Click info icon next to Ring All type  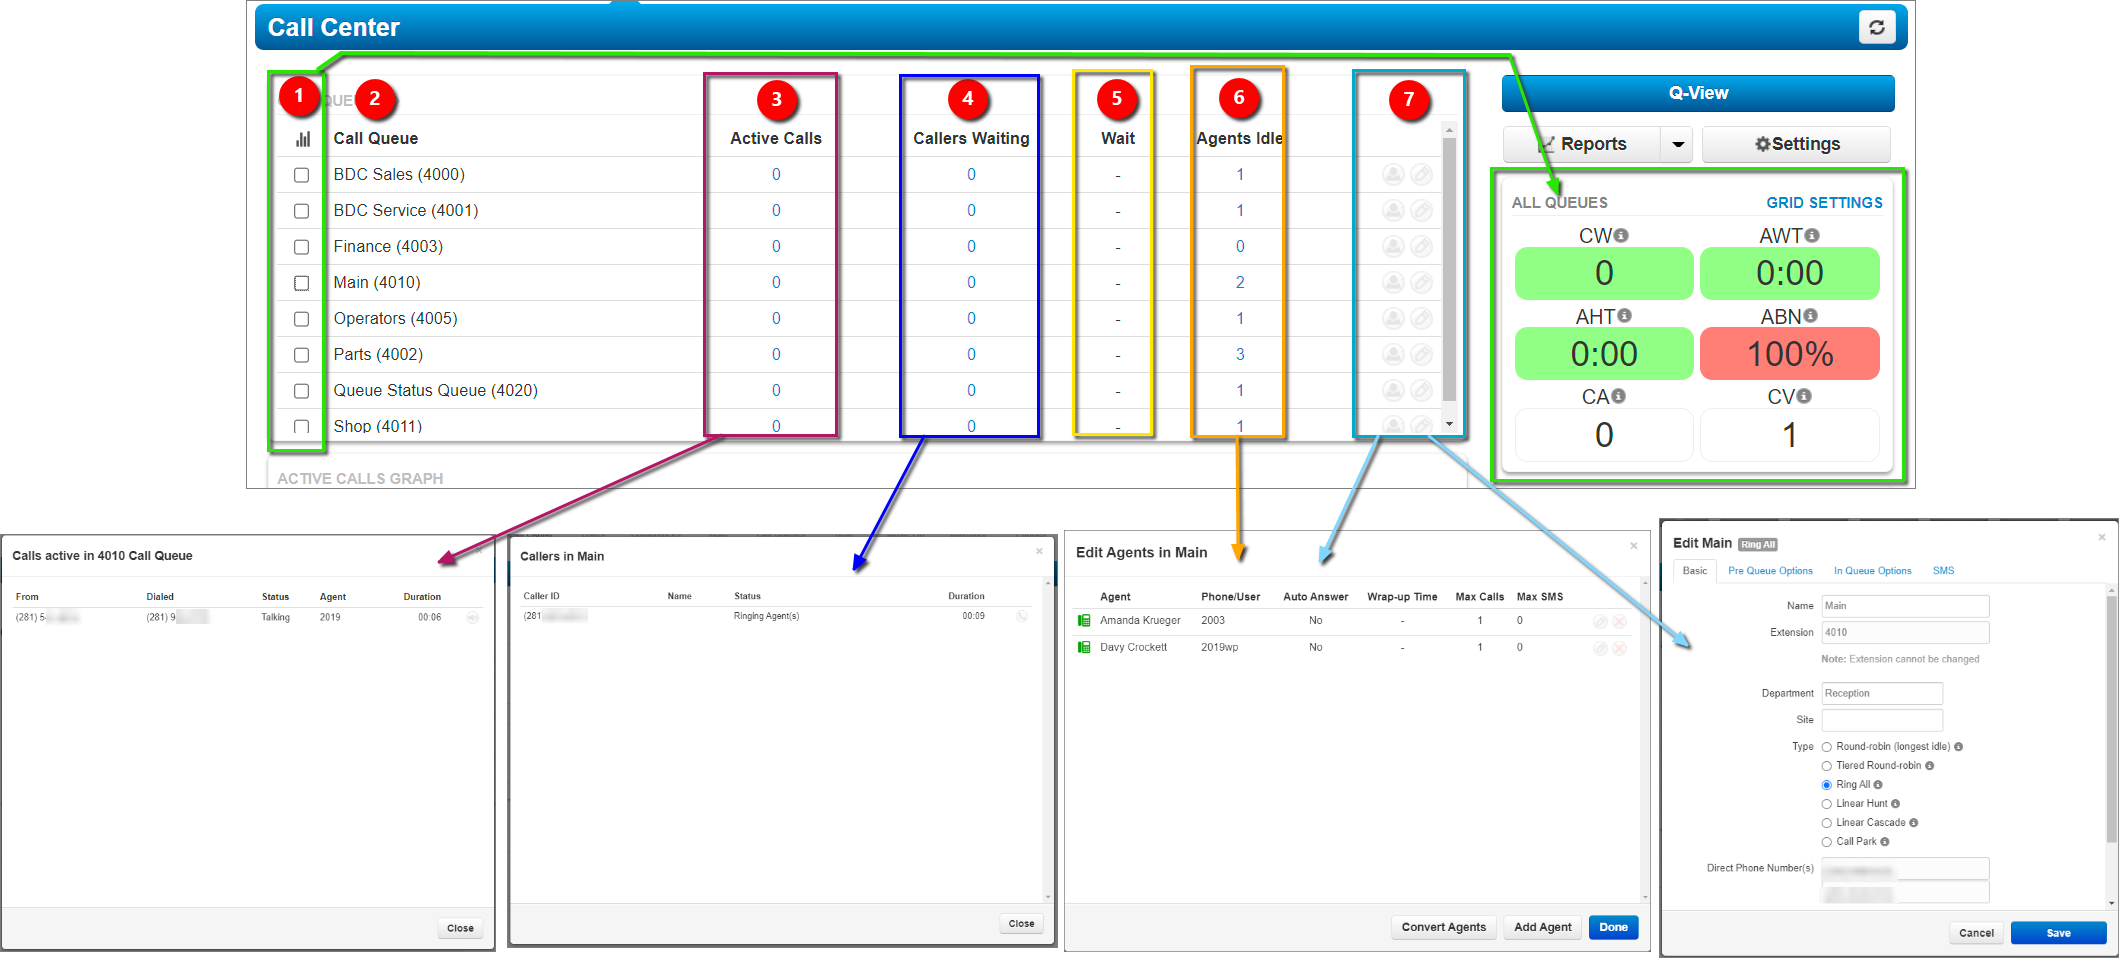1878,785
